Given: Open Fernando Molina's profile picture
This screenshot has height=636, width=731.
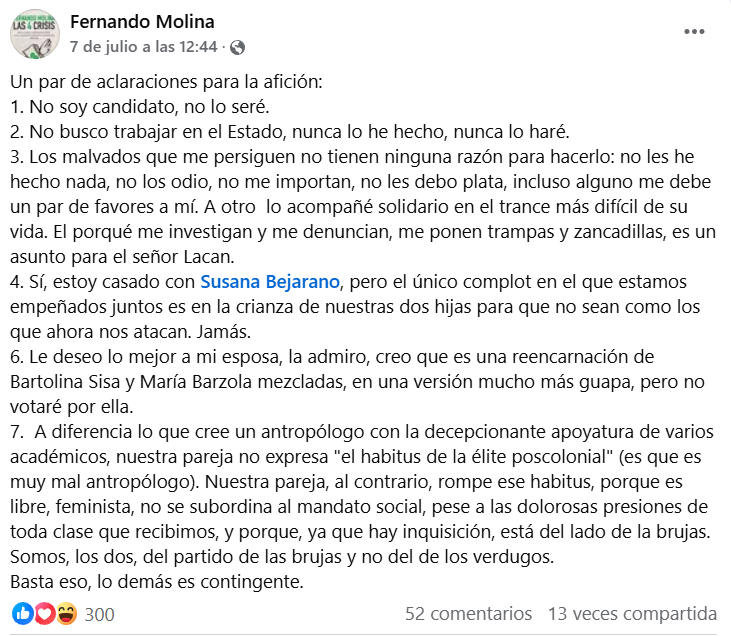Looking at the screenshot, I should [x=35, y=34].
